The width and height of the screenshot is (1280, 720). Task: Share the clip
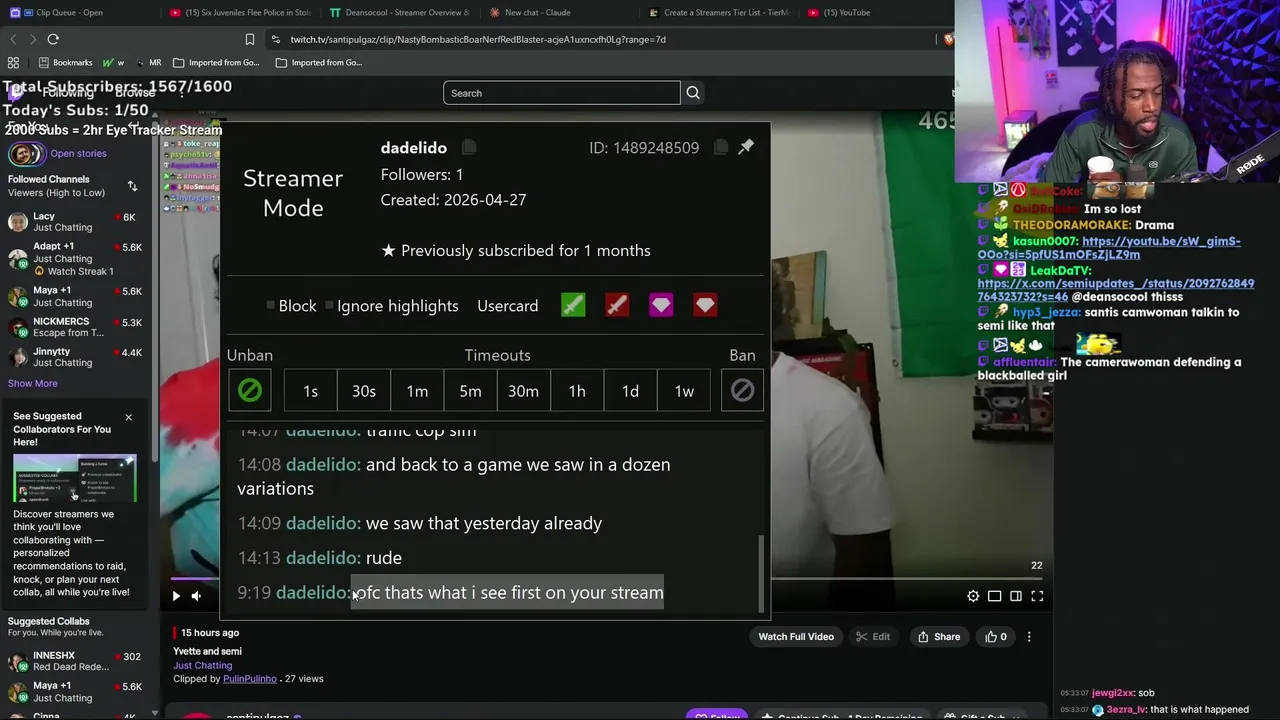pyautogui.click(x=939, y=637)
